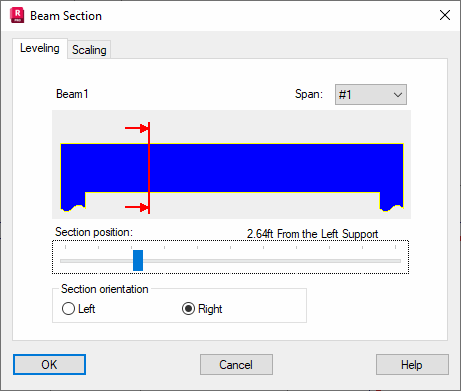Click the left support of the beam
Screen dimensions: 461x391
73,201
